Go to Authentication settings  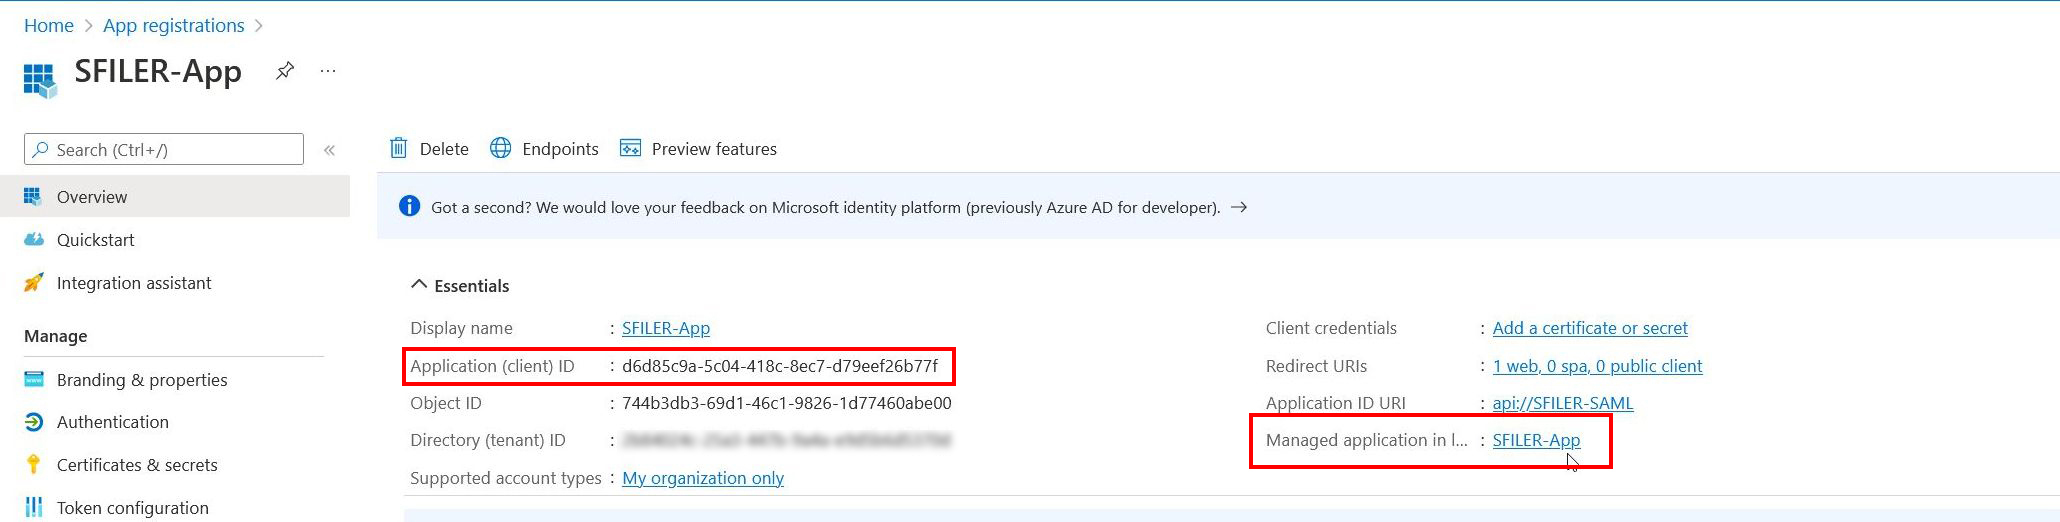(113, 422)
